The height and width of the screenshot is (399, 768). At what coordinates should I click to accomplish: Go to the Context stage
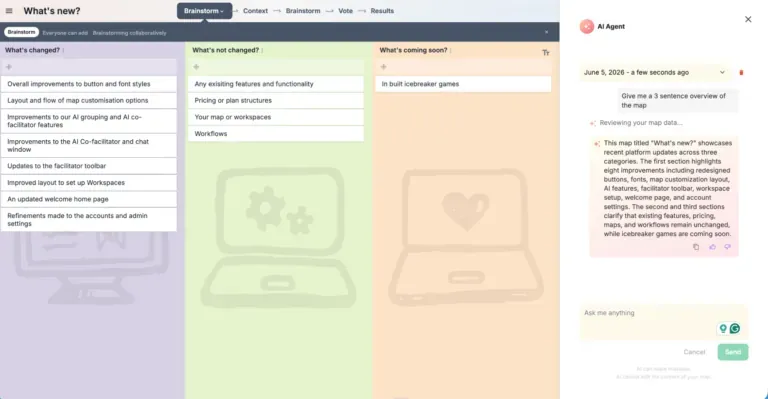pyautogui.click(x=255, y=11)
